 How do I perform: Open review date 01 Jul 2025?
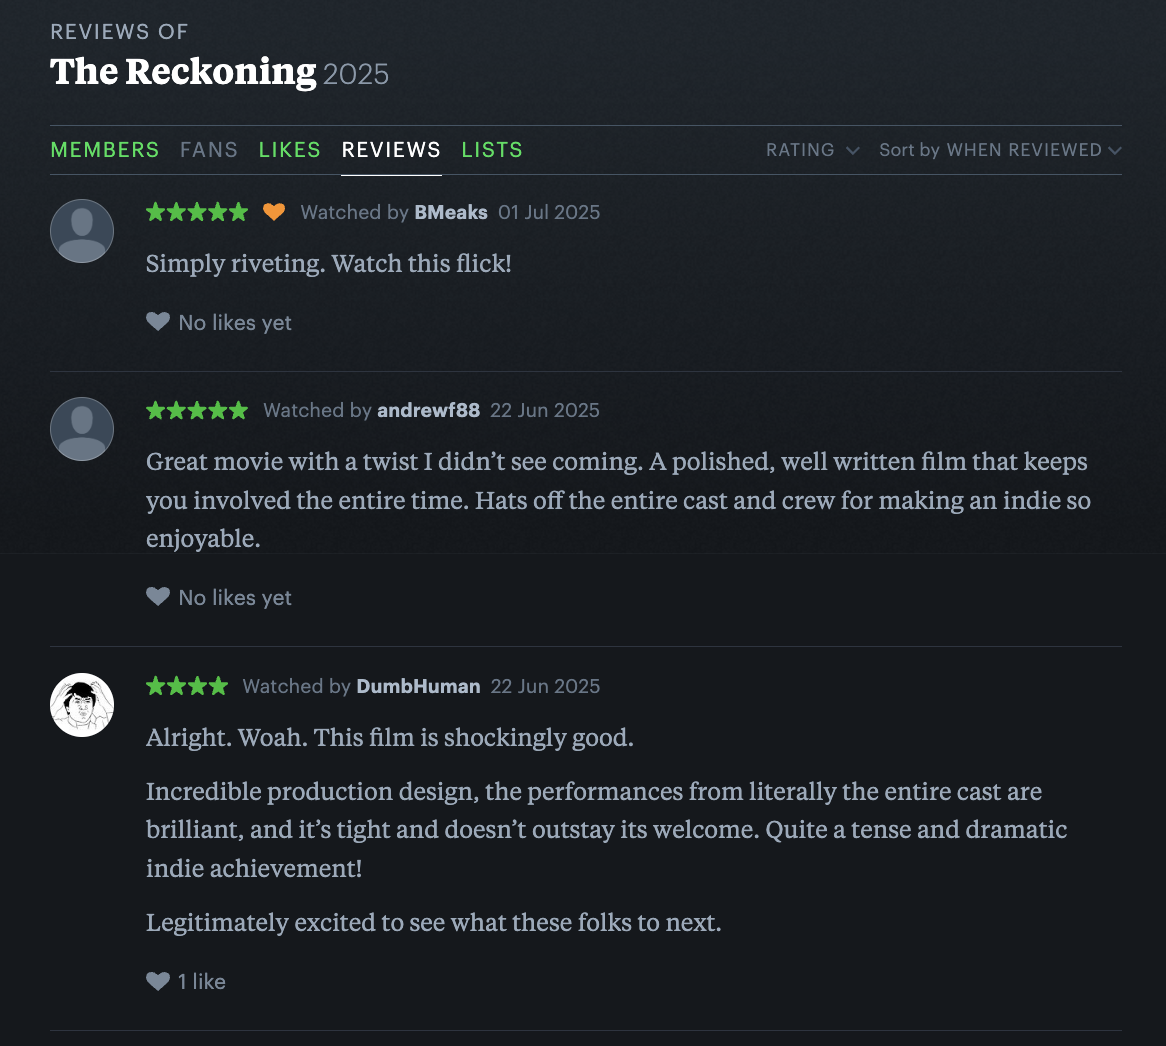coord(549,212)
